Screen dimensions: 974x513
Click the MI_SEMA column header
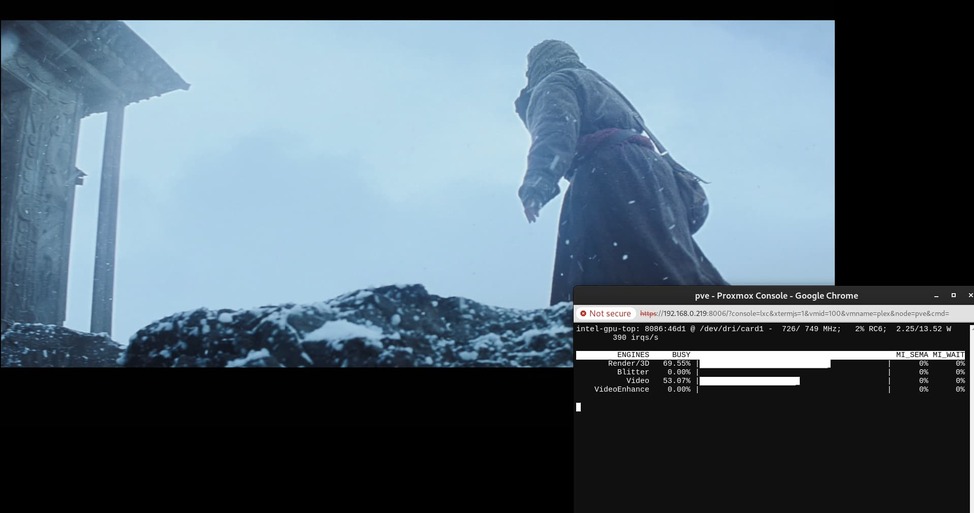click(x=912, y=355)
